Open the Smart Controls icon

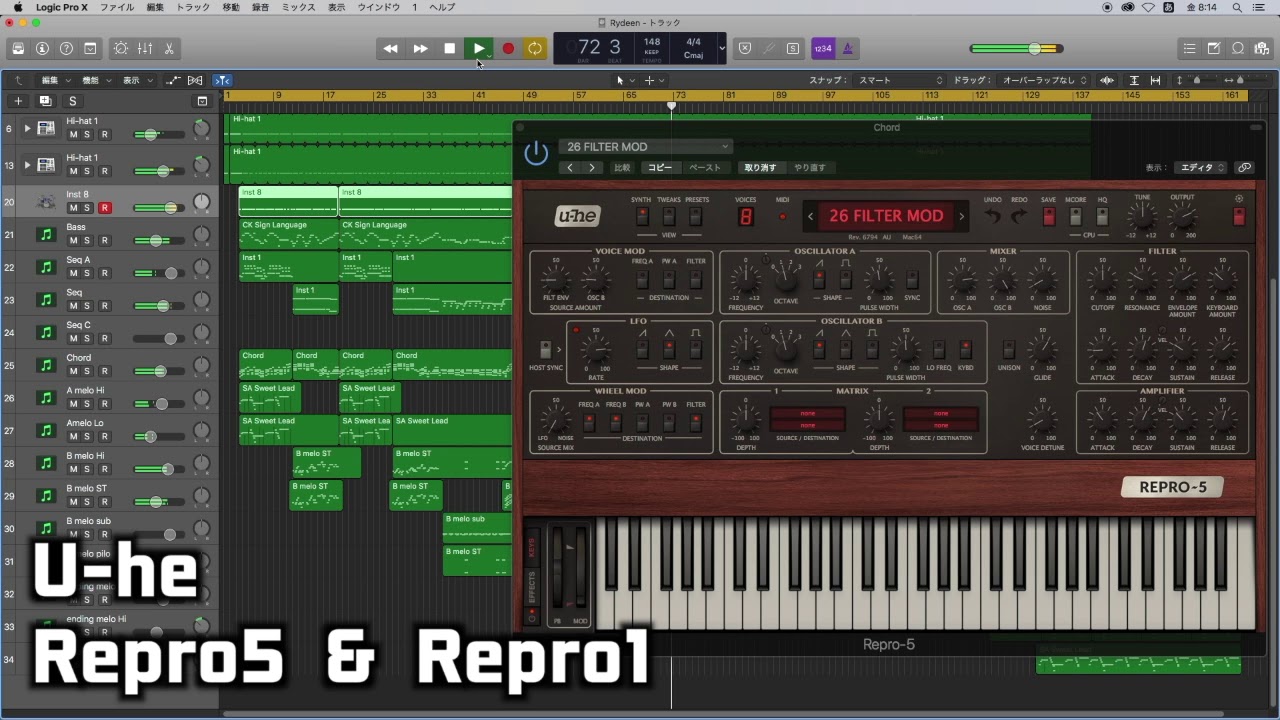[x=121, y=48]
